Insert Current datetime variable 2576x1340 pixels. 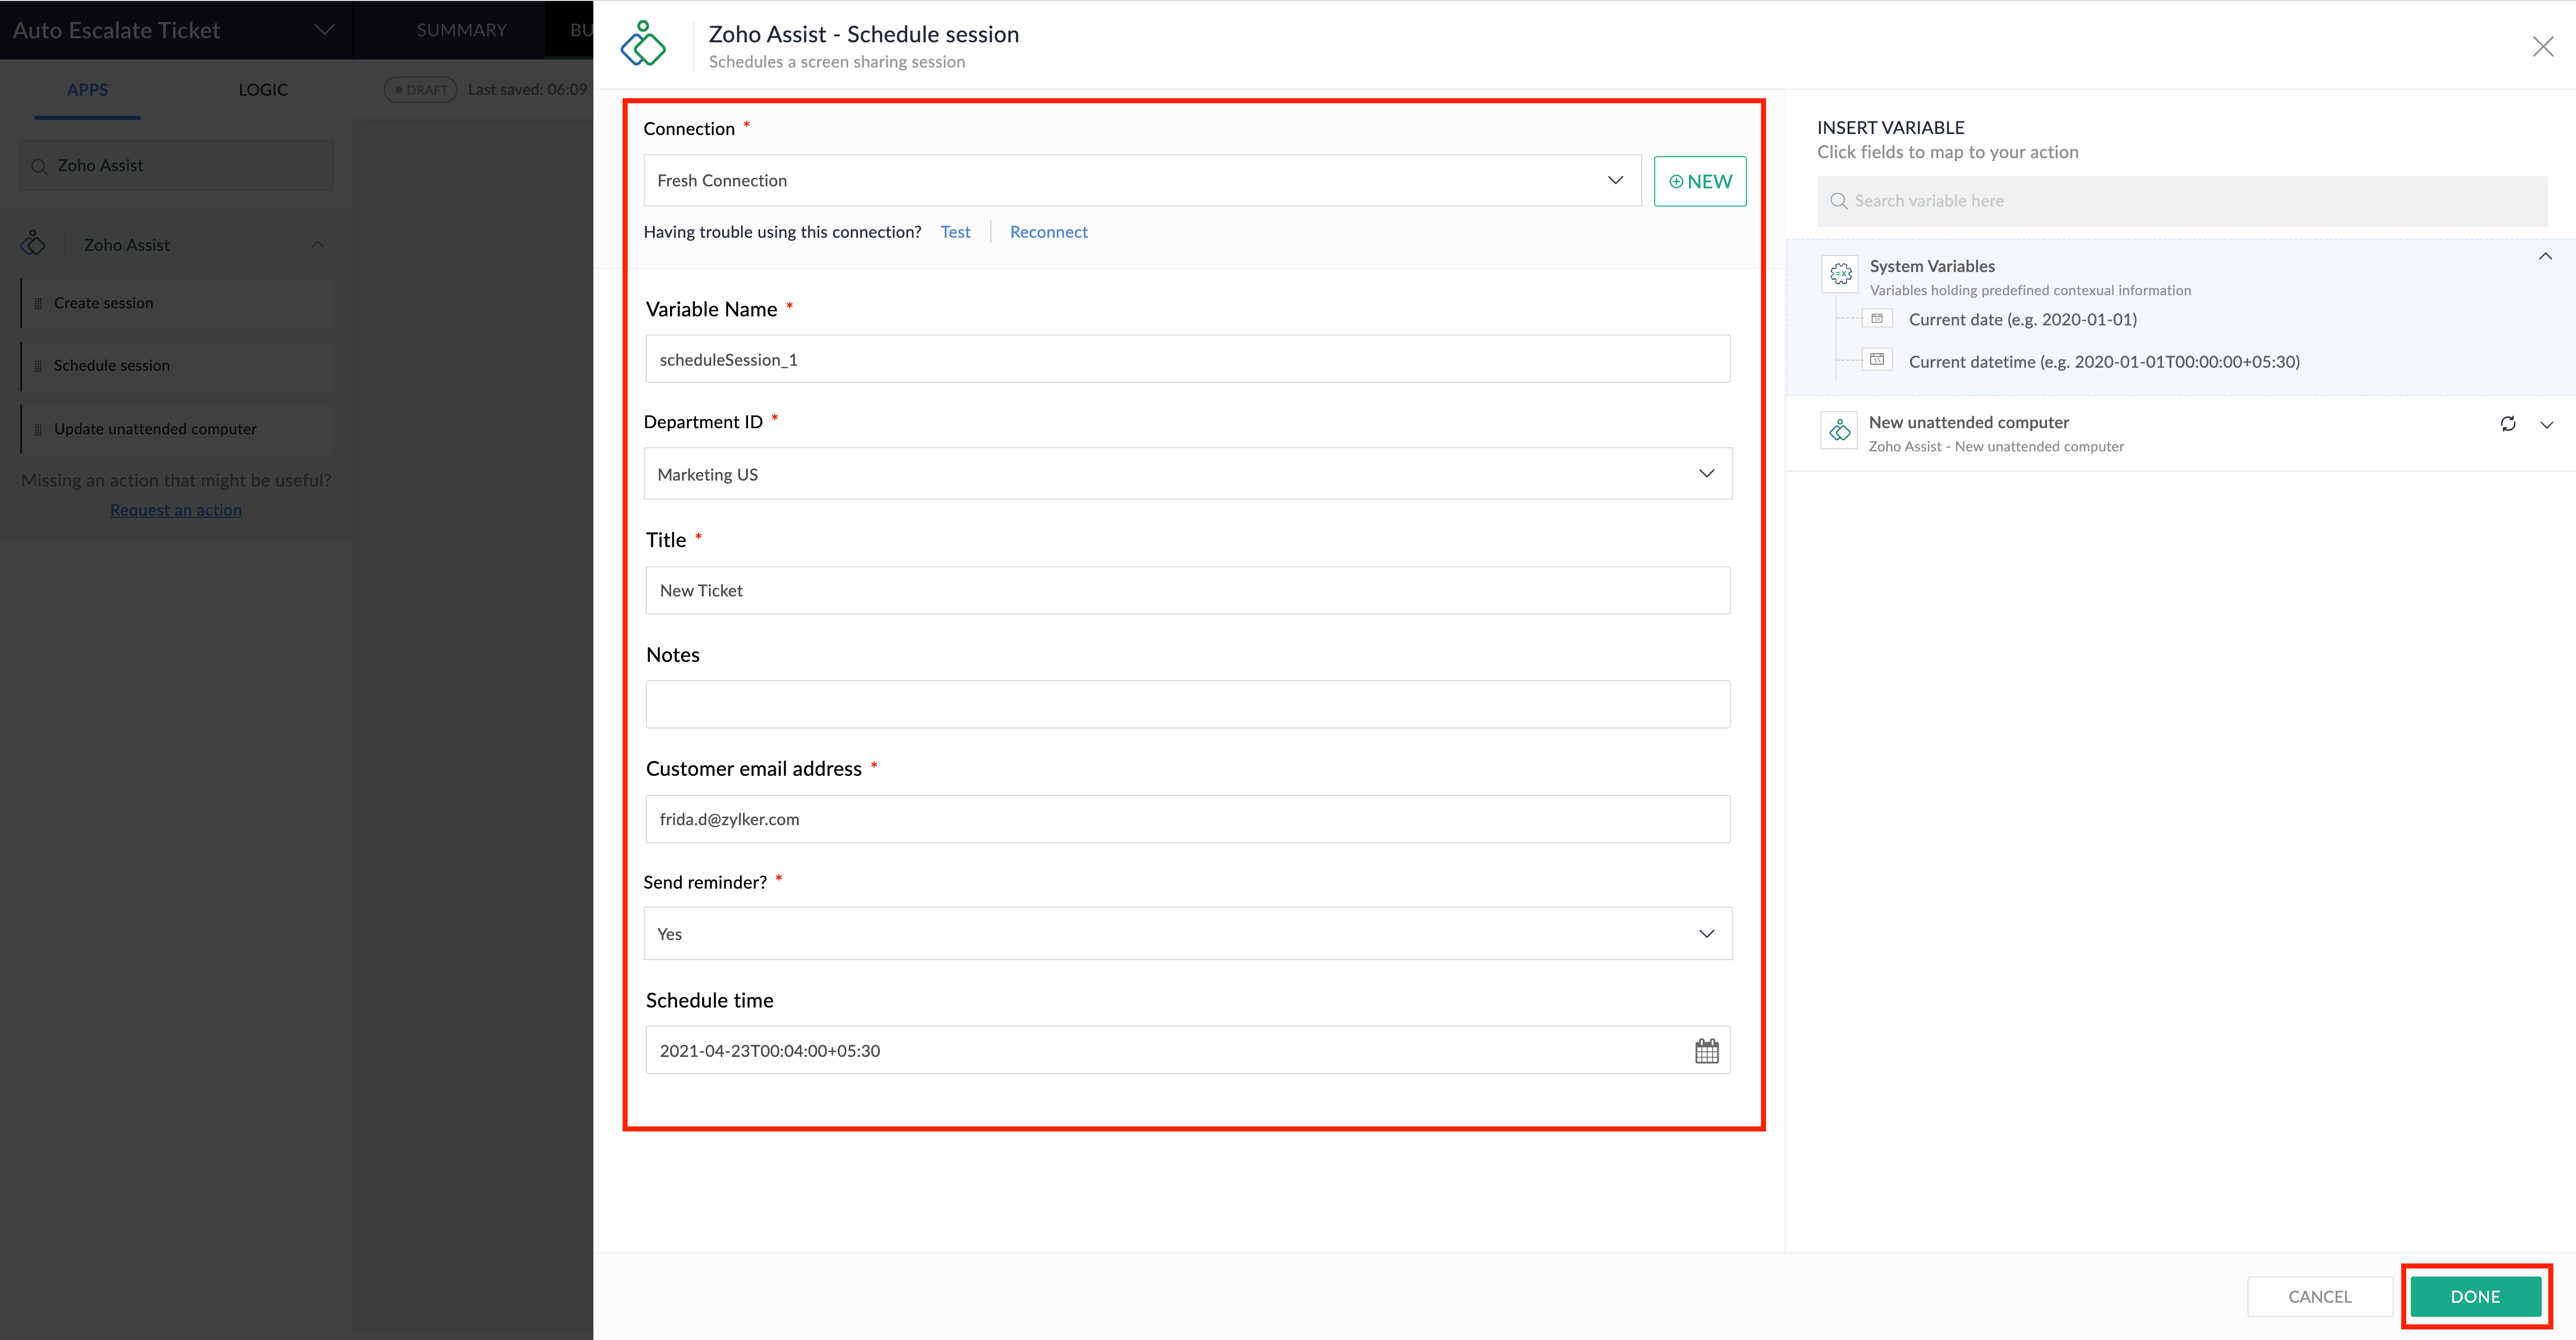click(x=2103, y=362)
